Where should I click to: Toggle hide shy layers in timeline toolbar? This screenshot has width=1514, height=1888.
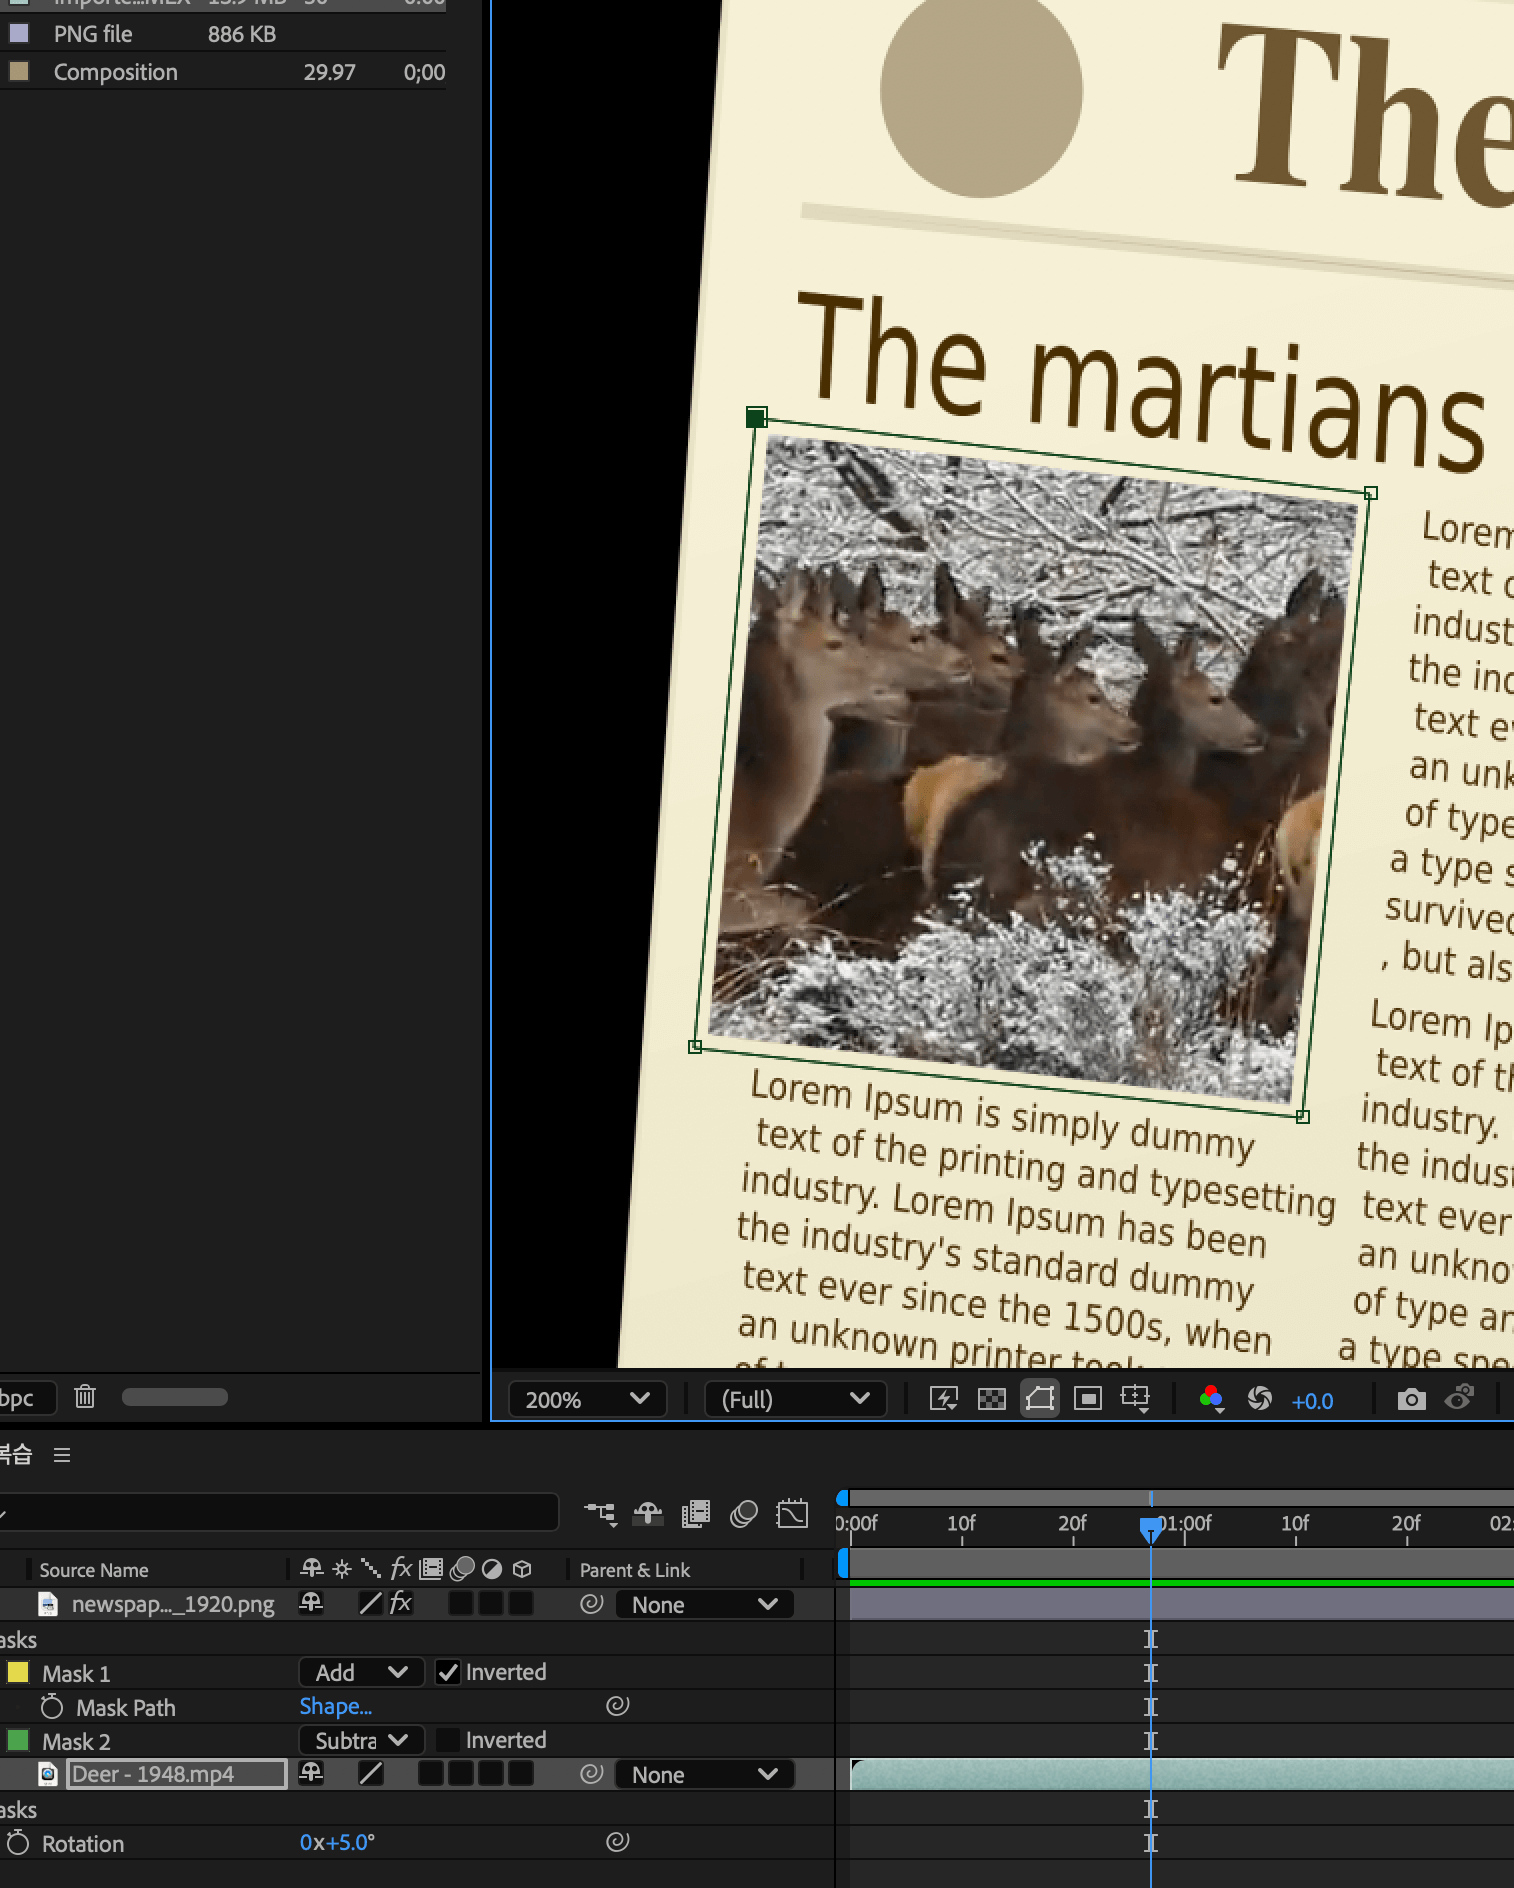click(x=648, y=1514)
